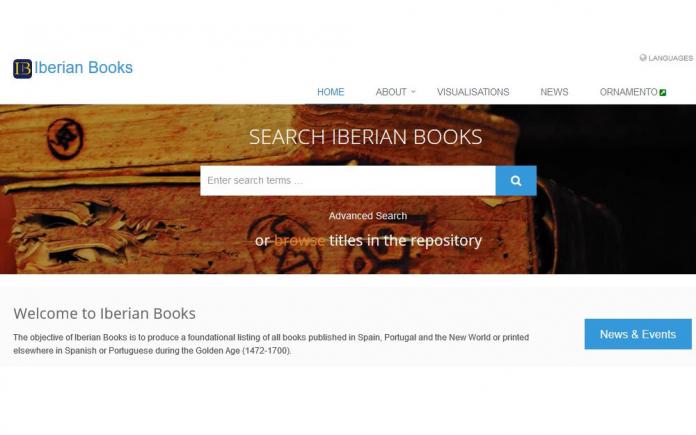The height and width of the screenshot is (435, 696).
Task: Expand the About dropdown arrow
Action: (413, 92)
